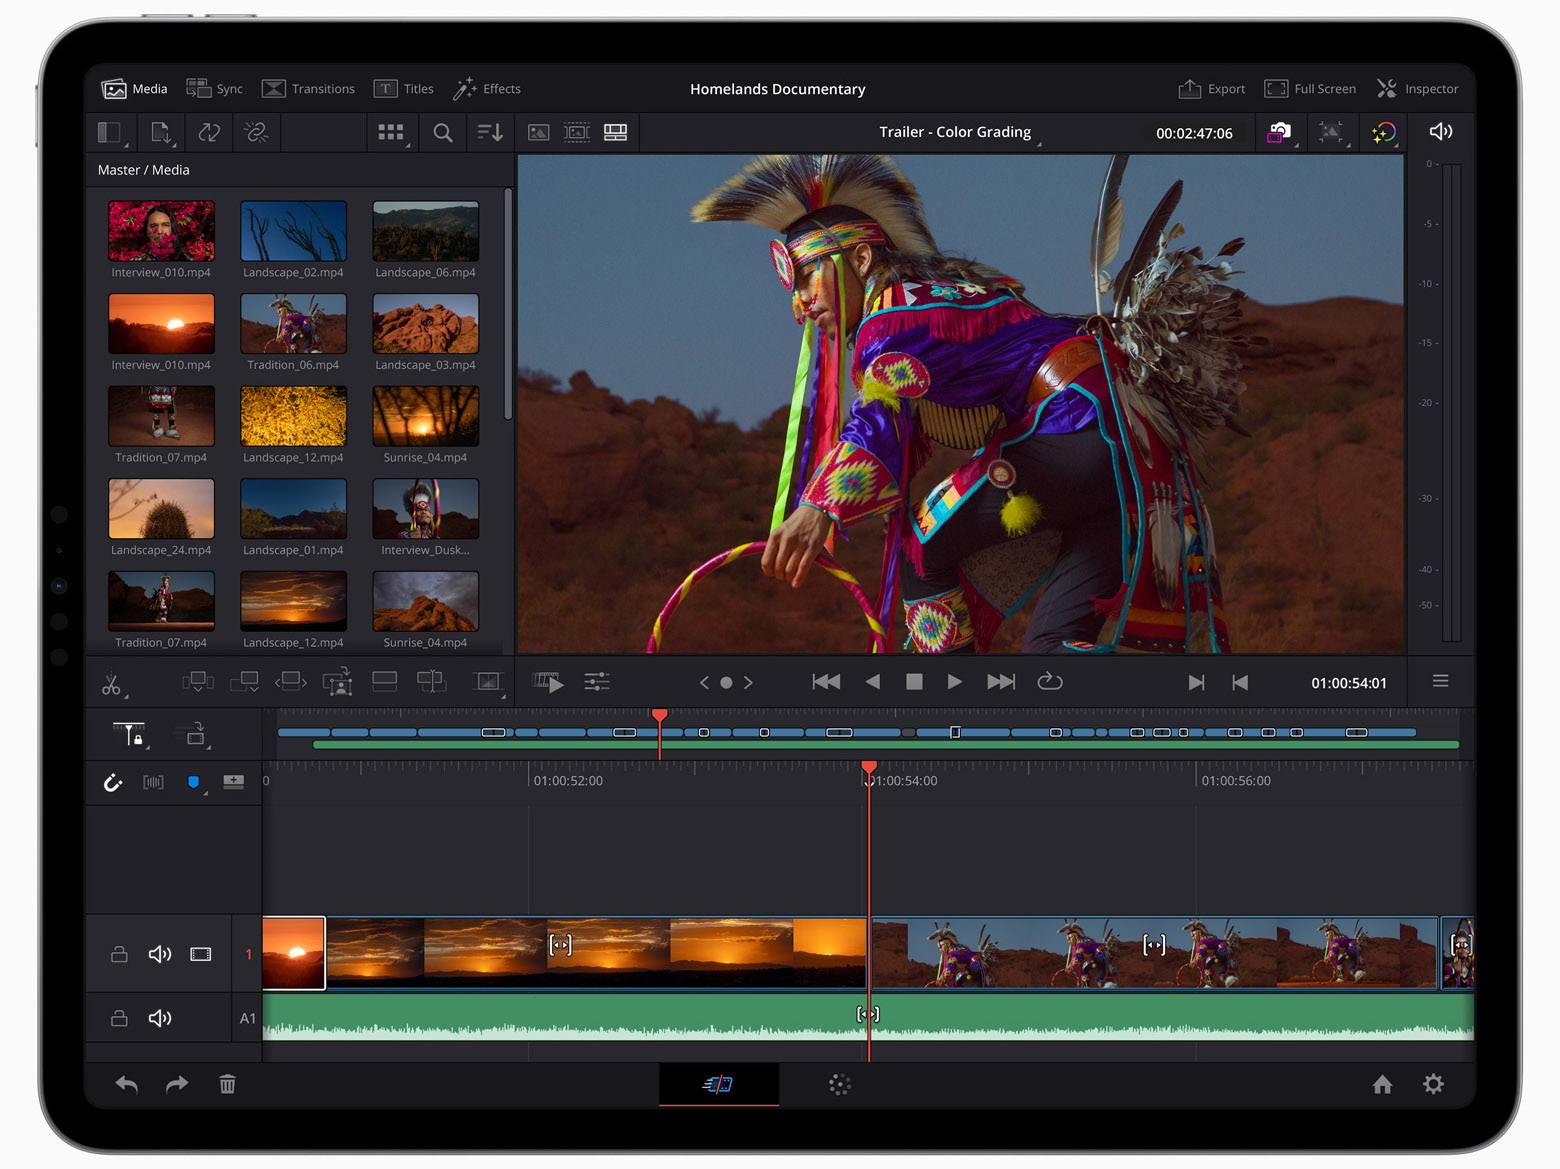Switch to the Effects tab

[x=488, y=88]
